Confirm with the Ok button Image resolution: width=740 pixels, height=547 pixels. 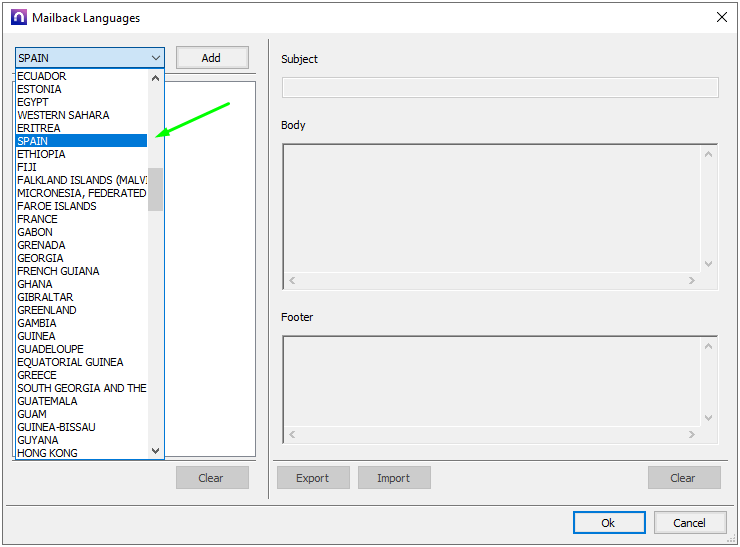click(608, 522)
